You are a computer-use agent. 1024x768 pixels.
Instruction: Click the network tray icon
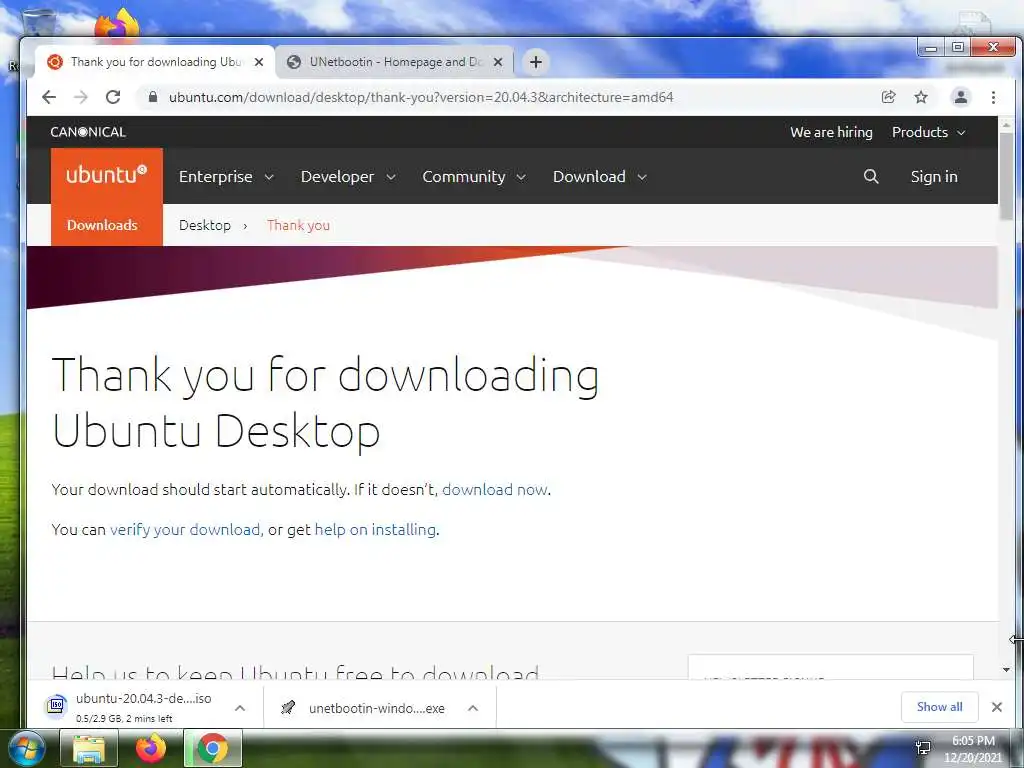tap(923, 748)
